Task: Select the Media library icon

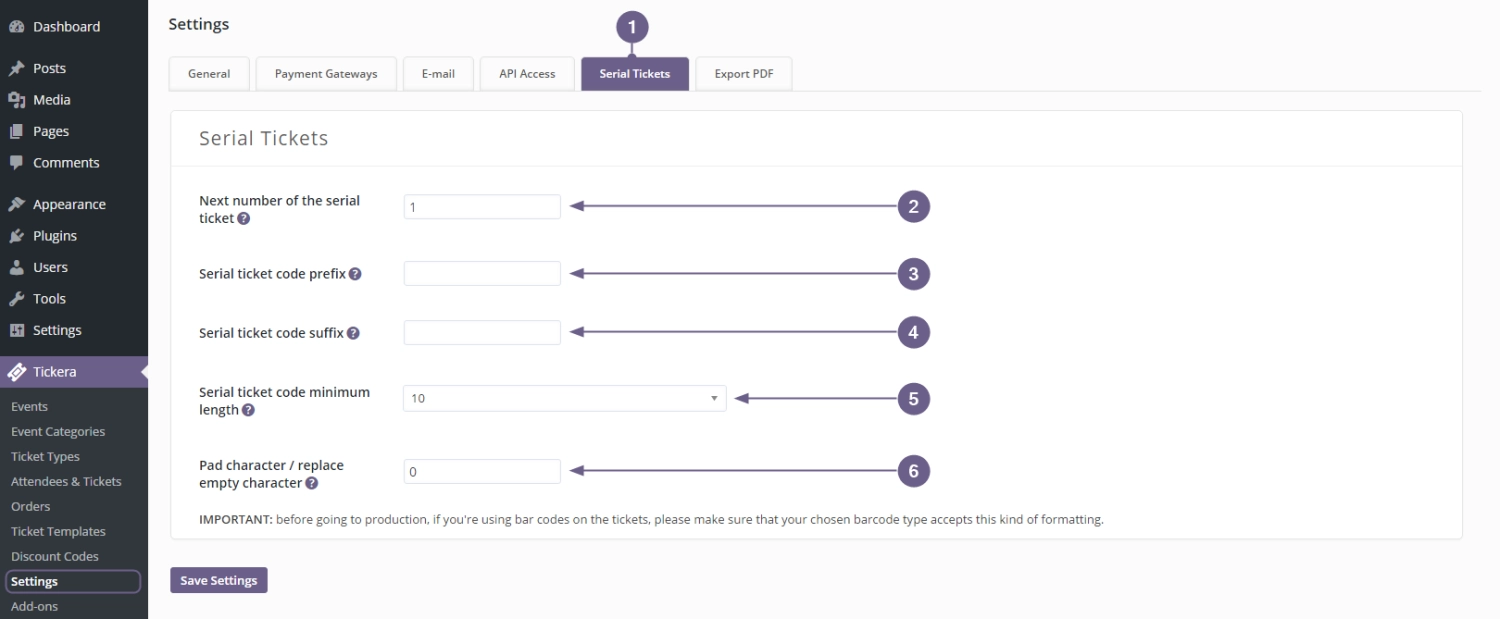Action: click(x=16, y=99)
